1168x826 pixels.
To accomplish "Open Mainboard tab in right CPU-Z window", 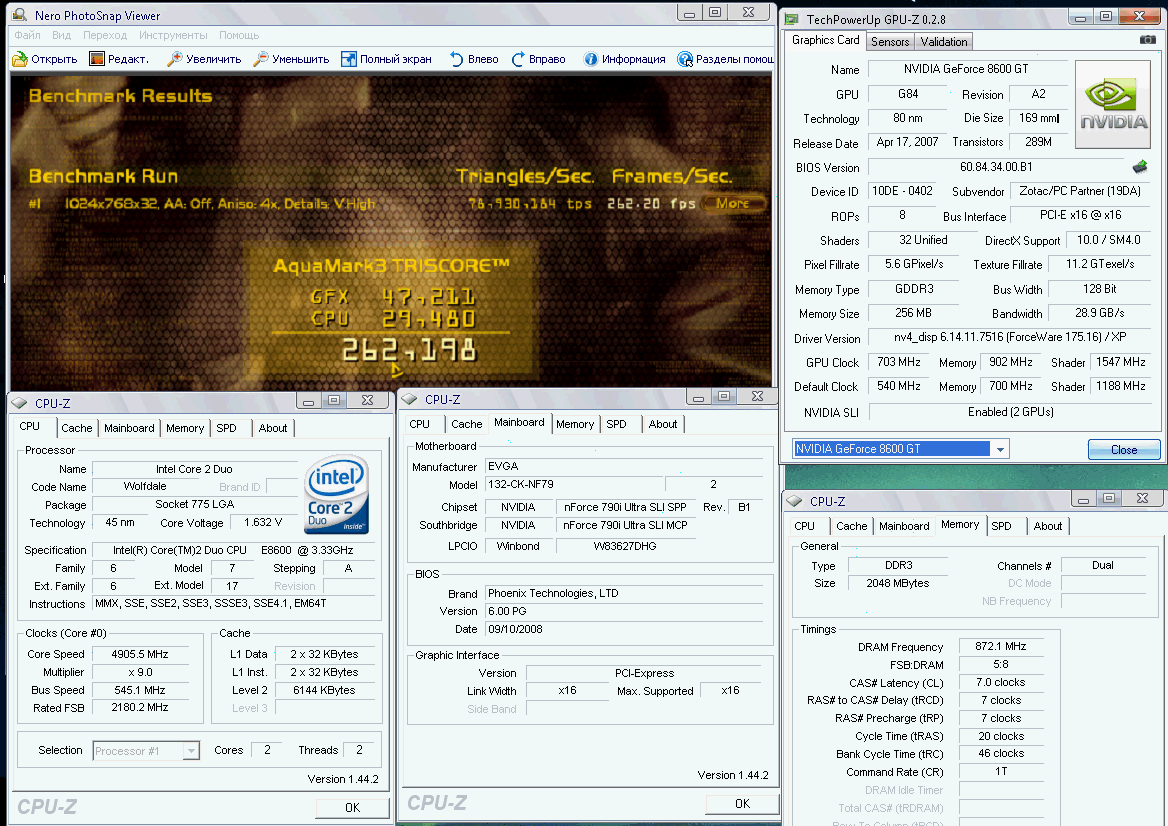I will [x=904, y=526].
